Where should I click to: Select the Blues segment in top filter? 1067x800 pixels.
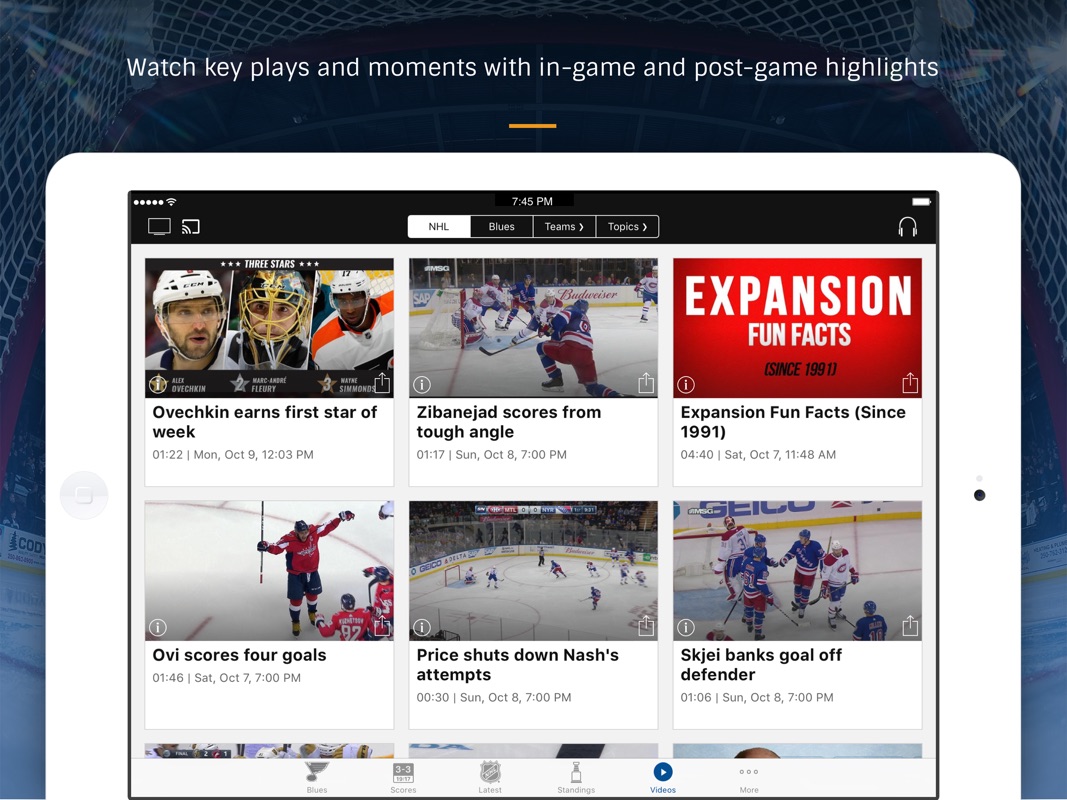click(502, 227)
